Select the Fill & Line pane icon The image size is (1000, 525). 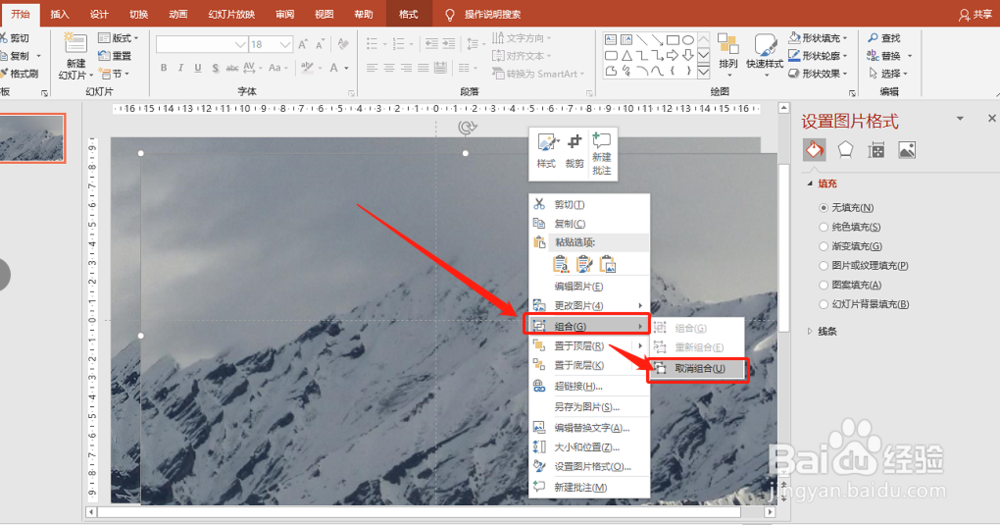pos(814,150)
